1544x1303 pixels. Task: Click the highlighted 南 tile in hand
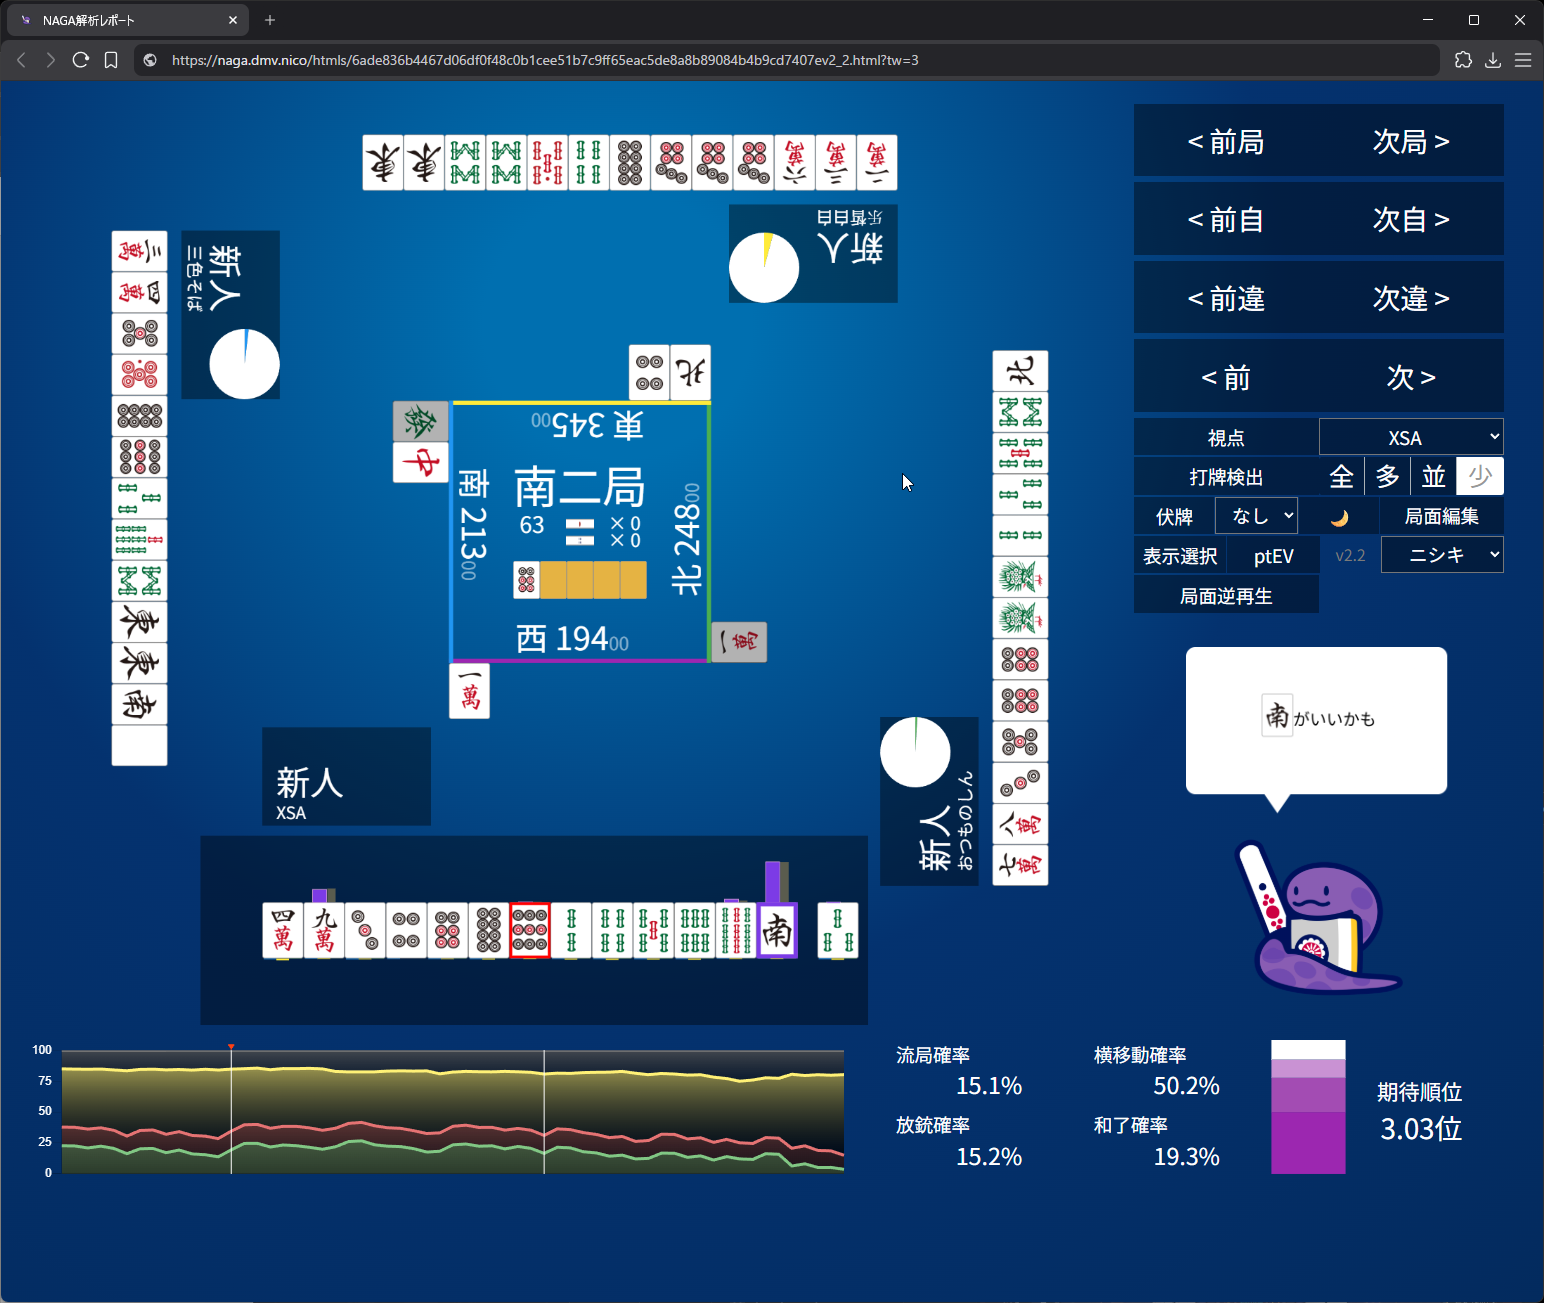coord(777,931)
